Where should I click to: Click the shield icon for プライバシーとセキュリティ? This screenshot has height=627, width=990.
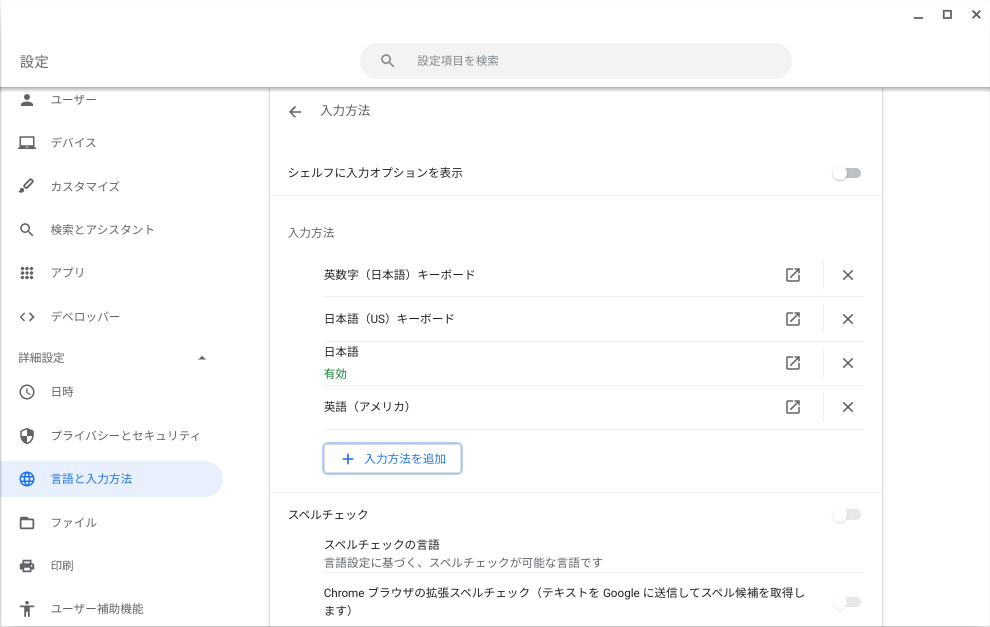click(x=27, y=436)
